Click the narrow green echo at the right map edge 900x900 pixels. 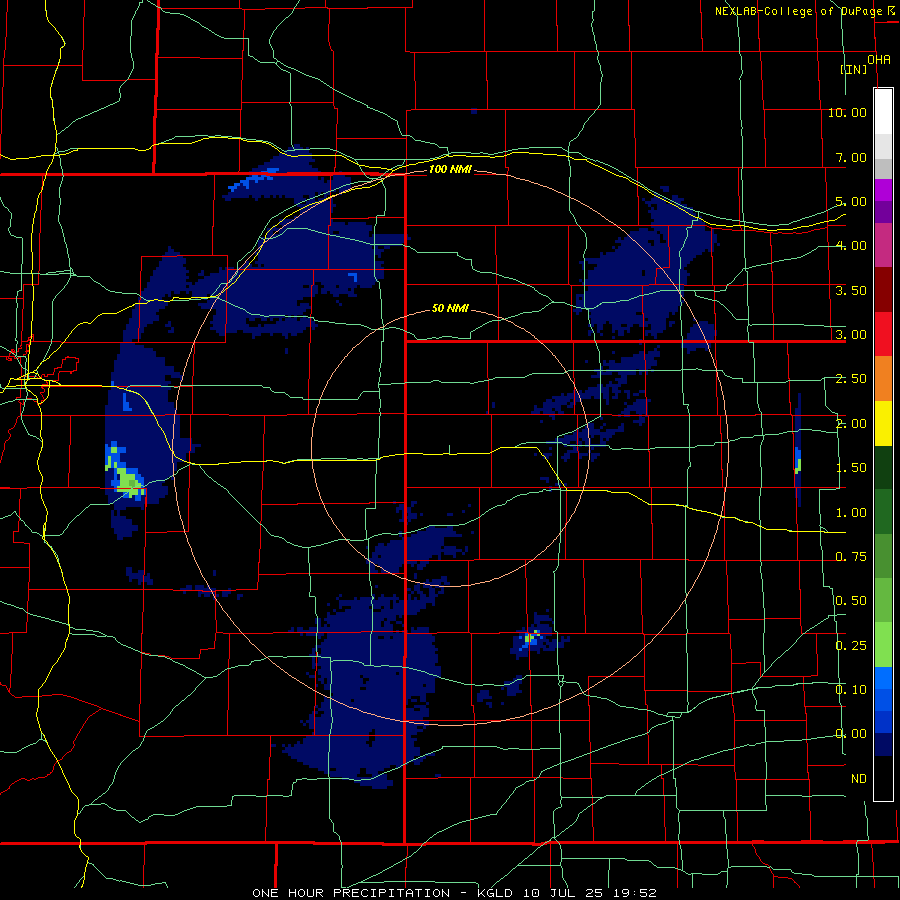coord(798,464)
